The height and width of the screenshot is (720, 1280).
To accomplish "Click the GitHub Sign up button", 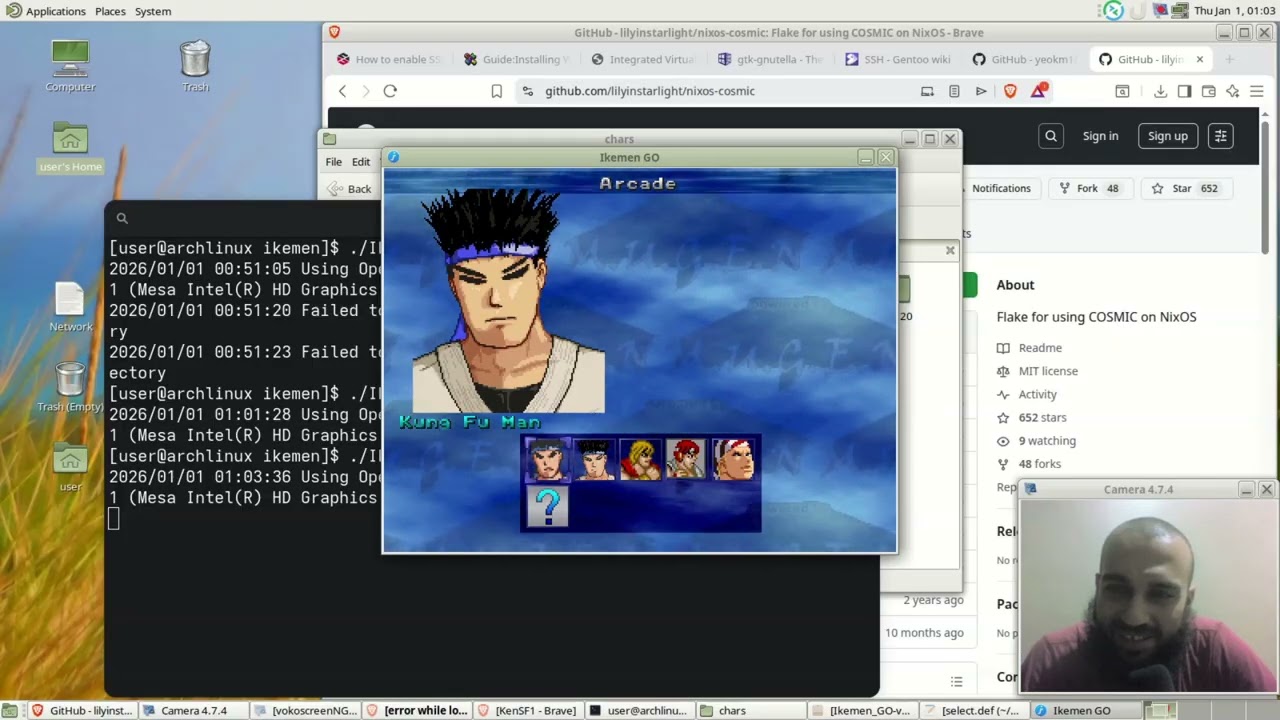I will 1168,136.
